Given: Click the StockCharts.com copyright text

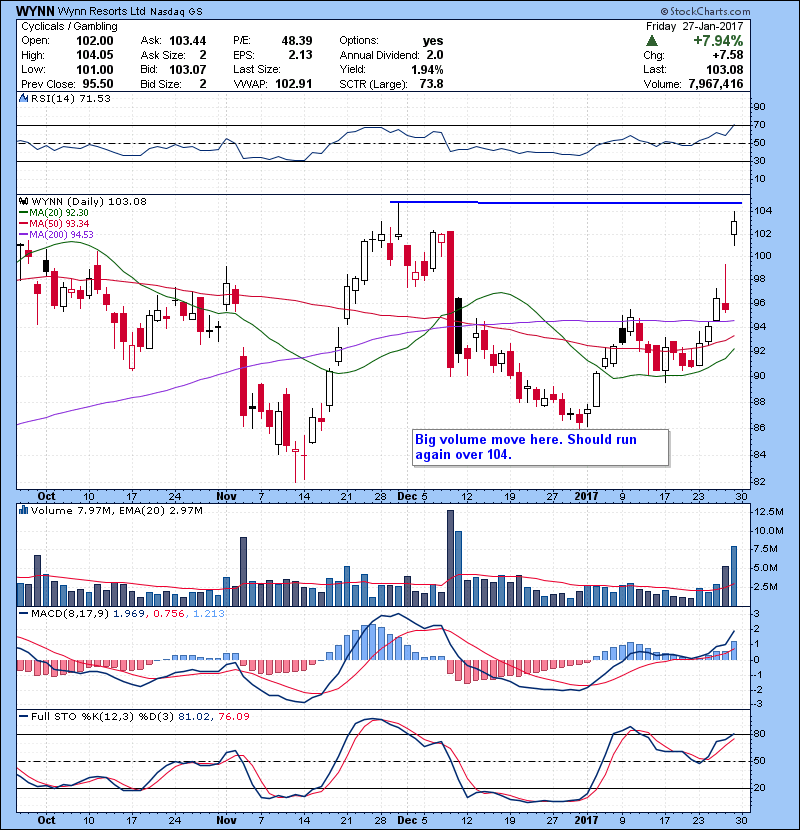Looking at the screenshot, I should click(x=705, y=11).
